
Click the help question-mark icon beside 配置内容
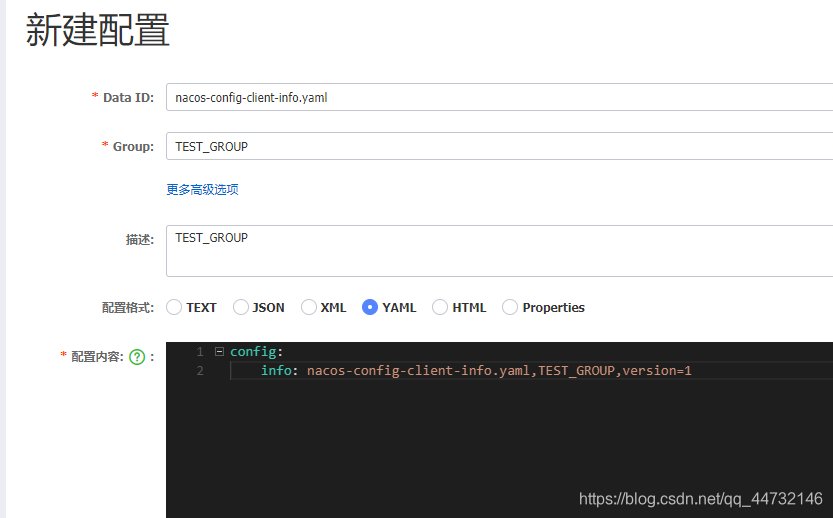137,357
